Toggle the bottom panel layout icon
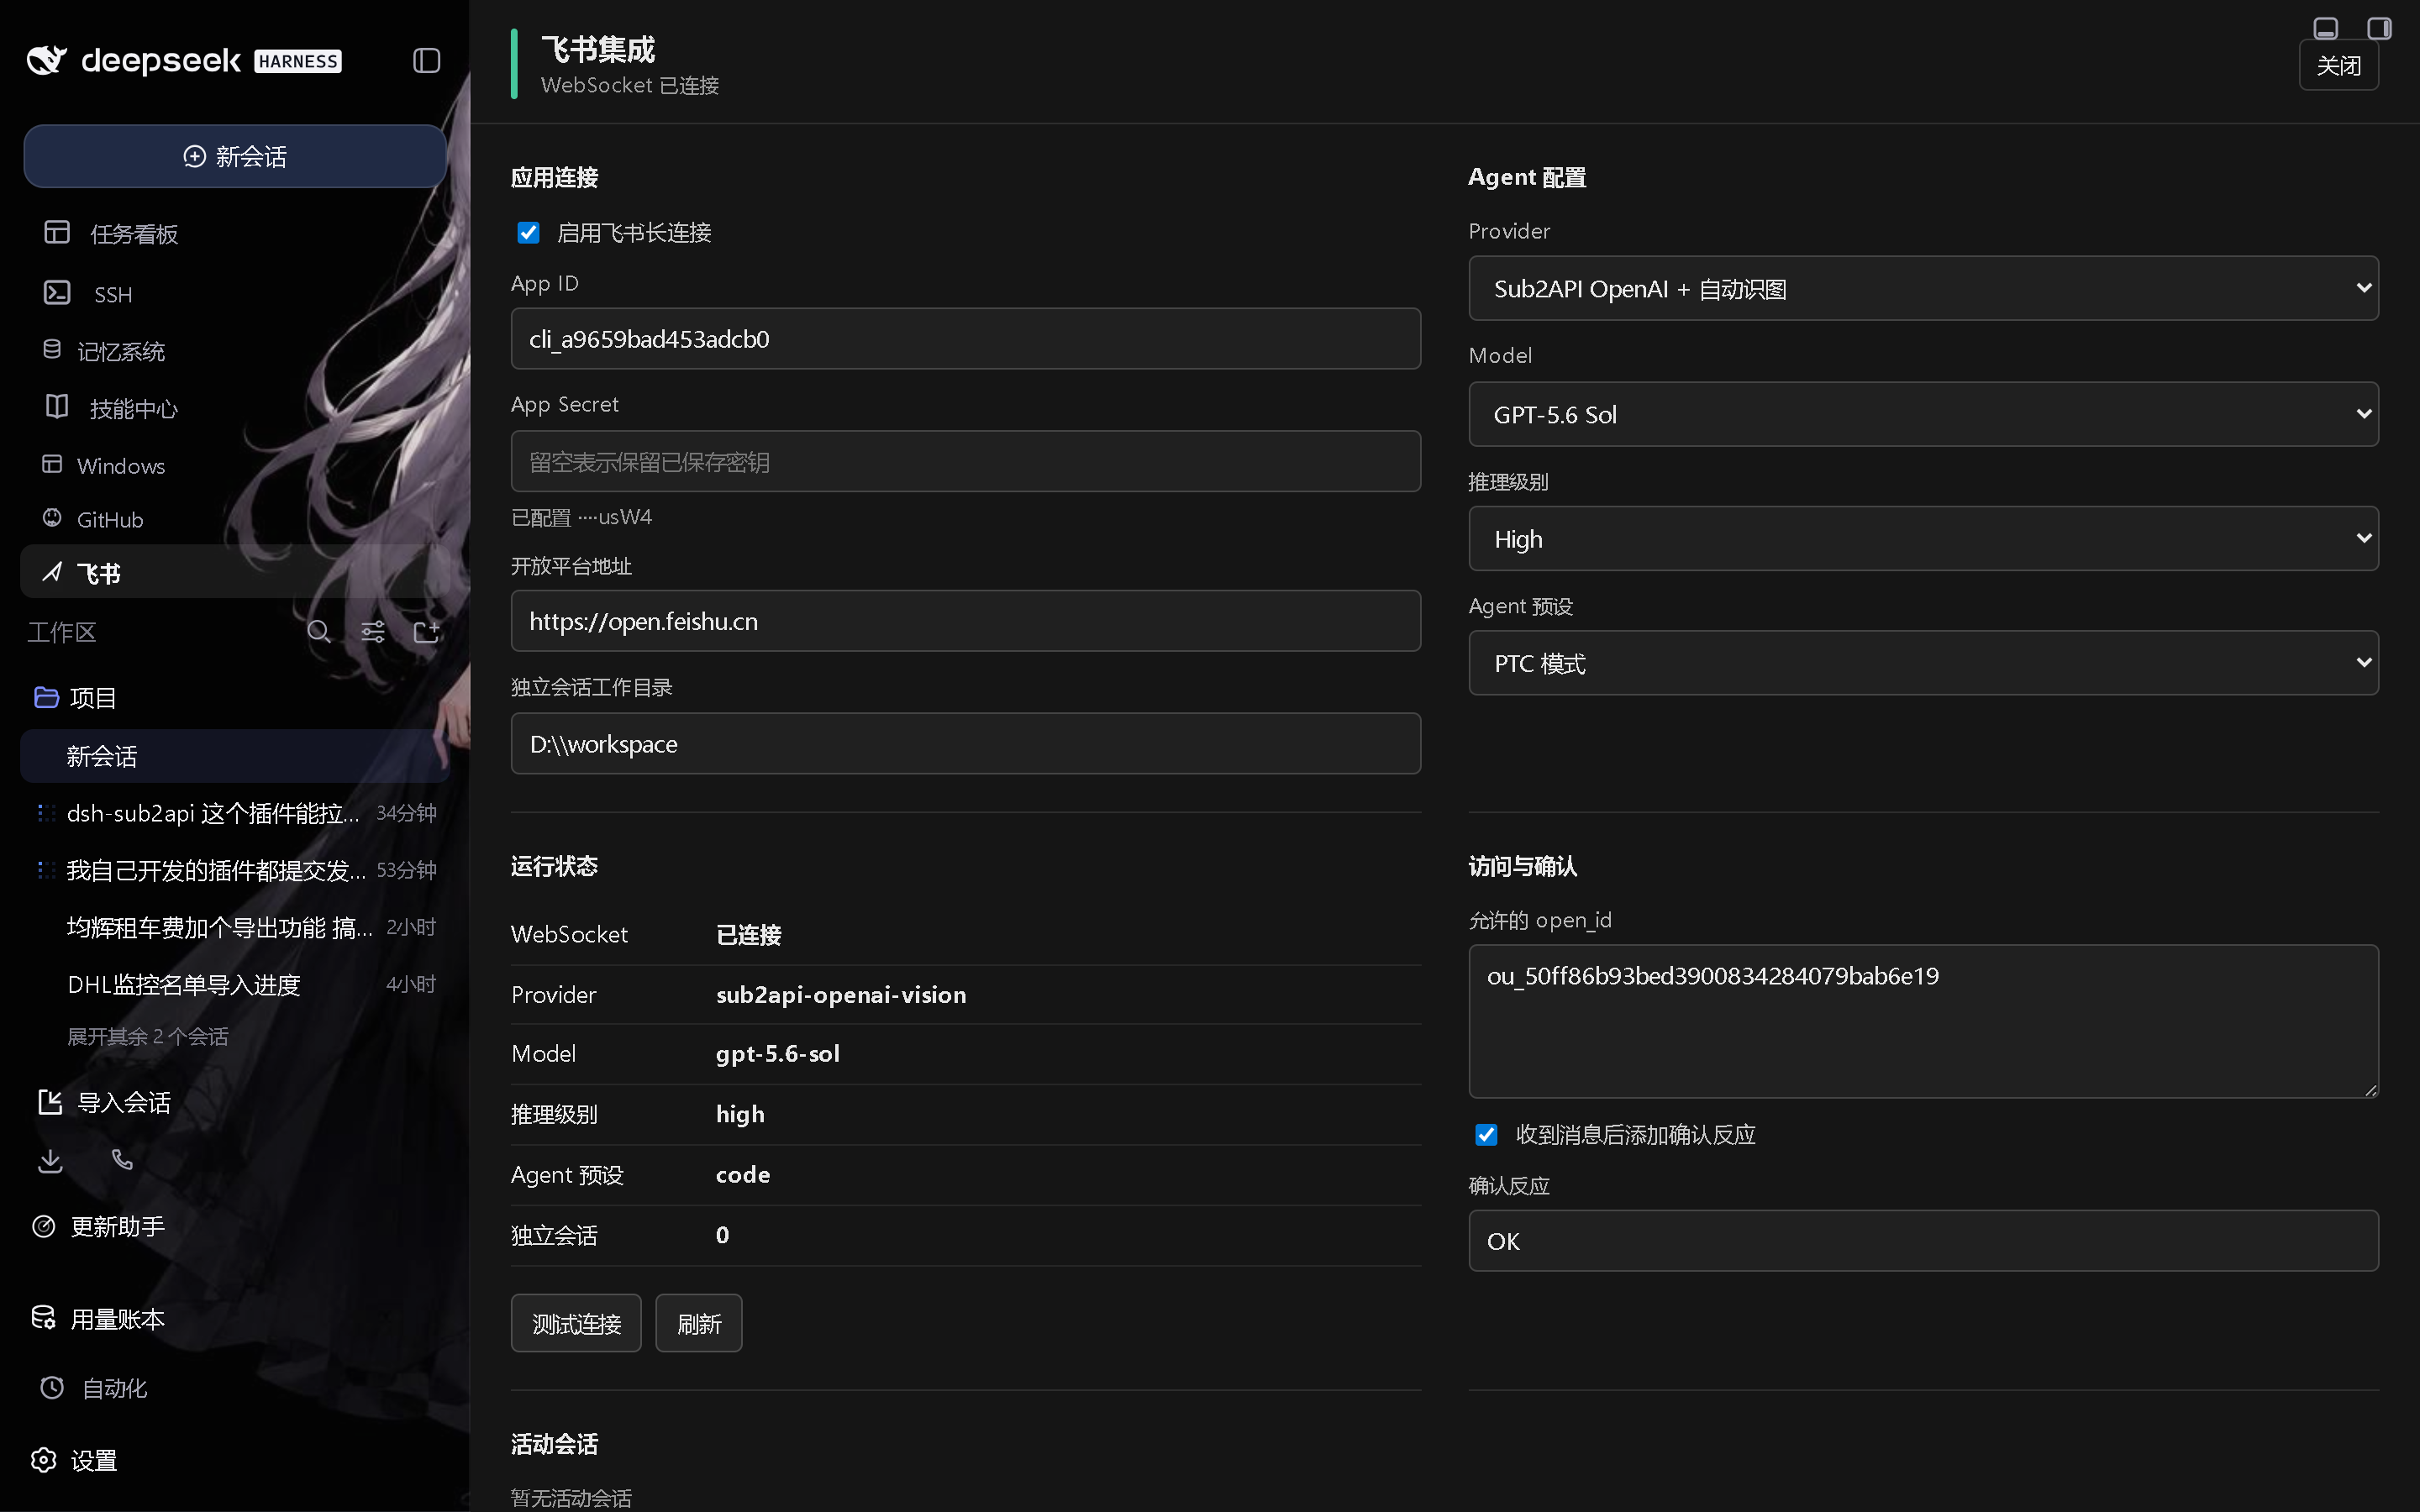 (x=2326, y=28)
